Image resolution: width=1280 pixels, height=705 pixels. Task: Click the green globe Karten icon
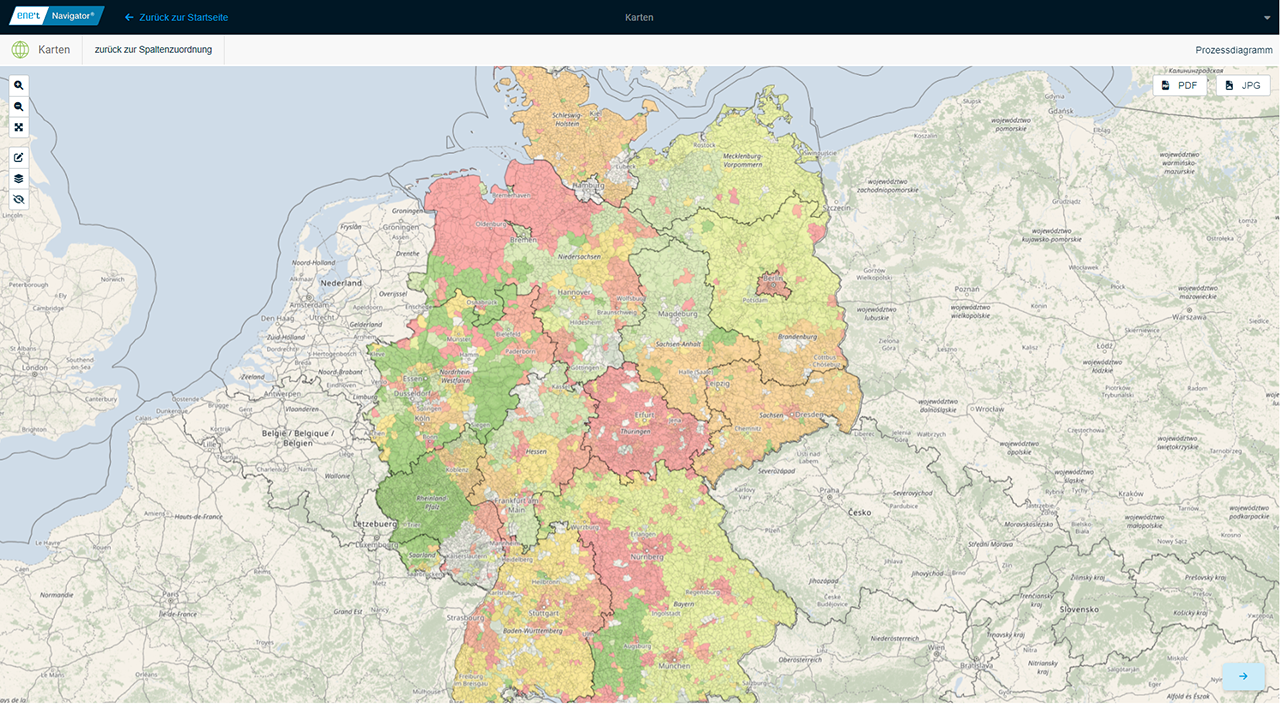pos(20,50)
